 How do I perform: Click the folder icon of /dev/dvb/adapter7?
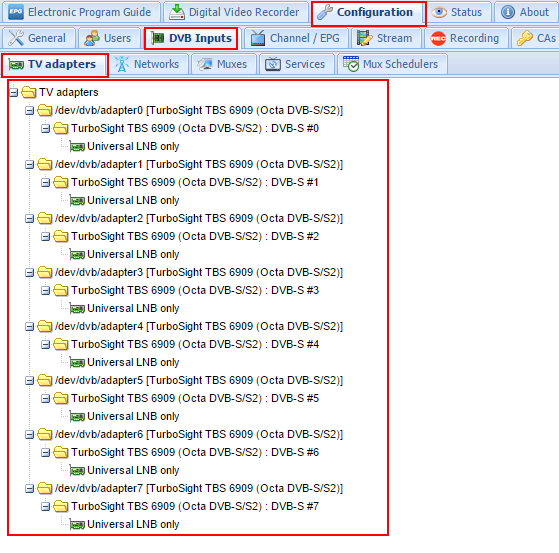pyautogui.click(x=45, y=488)
